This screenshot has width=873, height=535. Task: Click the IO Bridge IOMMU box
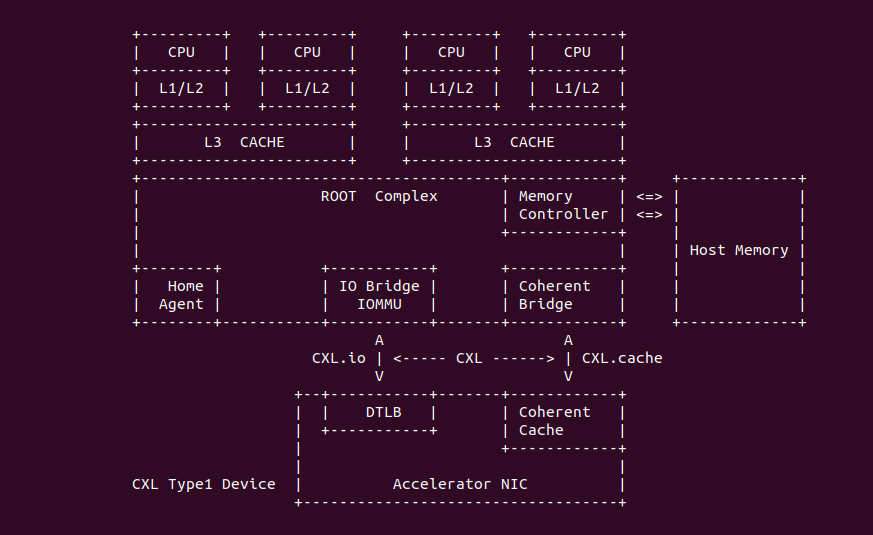pos(379,295)
